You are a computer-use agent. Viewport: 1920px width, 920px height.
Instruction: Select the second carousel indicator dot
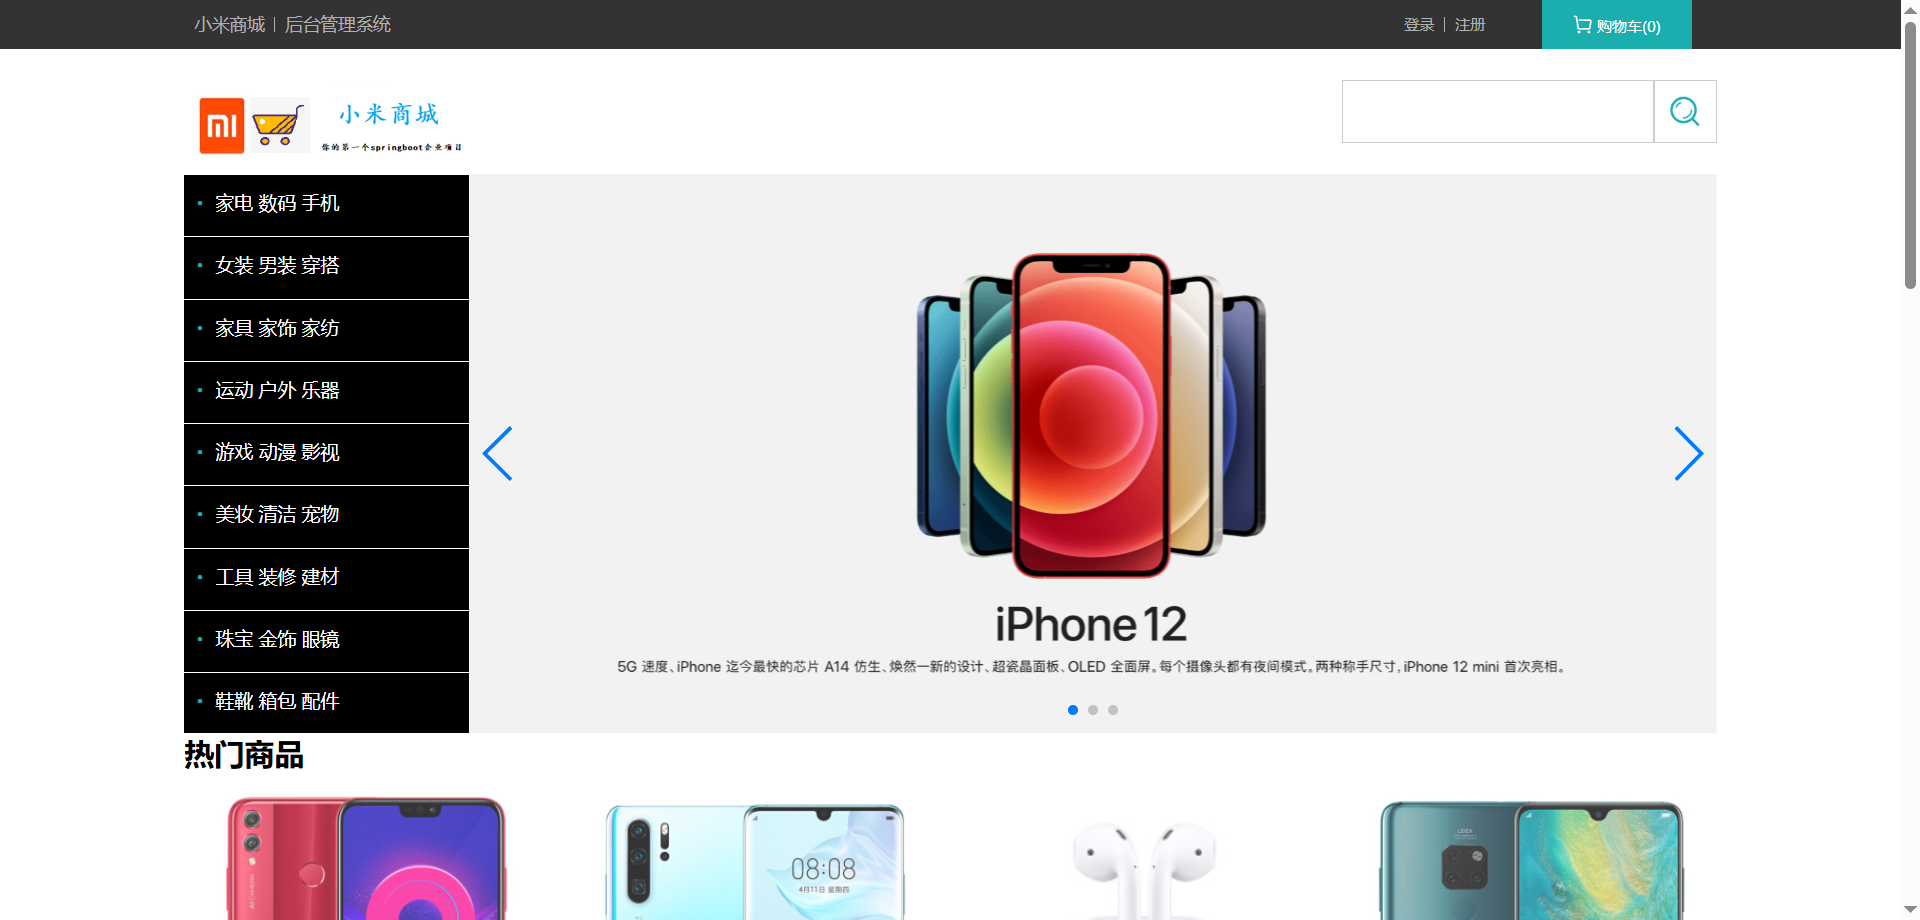1093,710
